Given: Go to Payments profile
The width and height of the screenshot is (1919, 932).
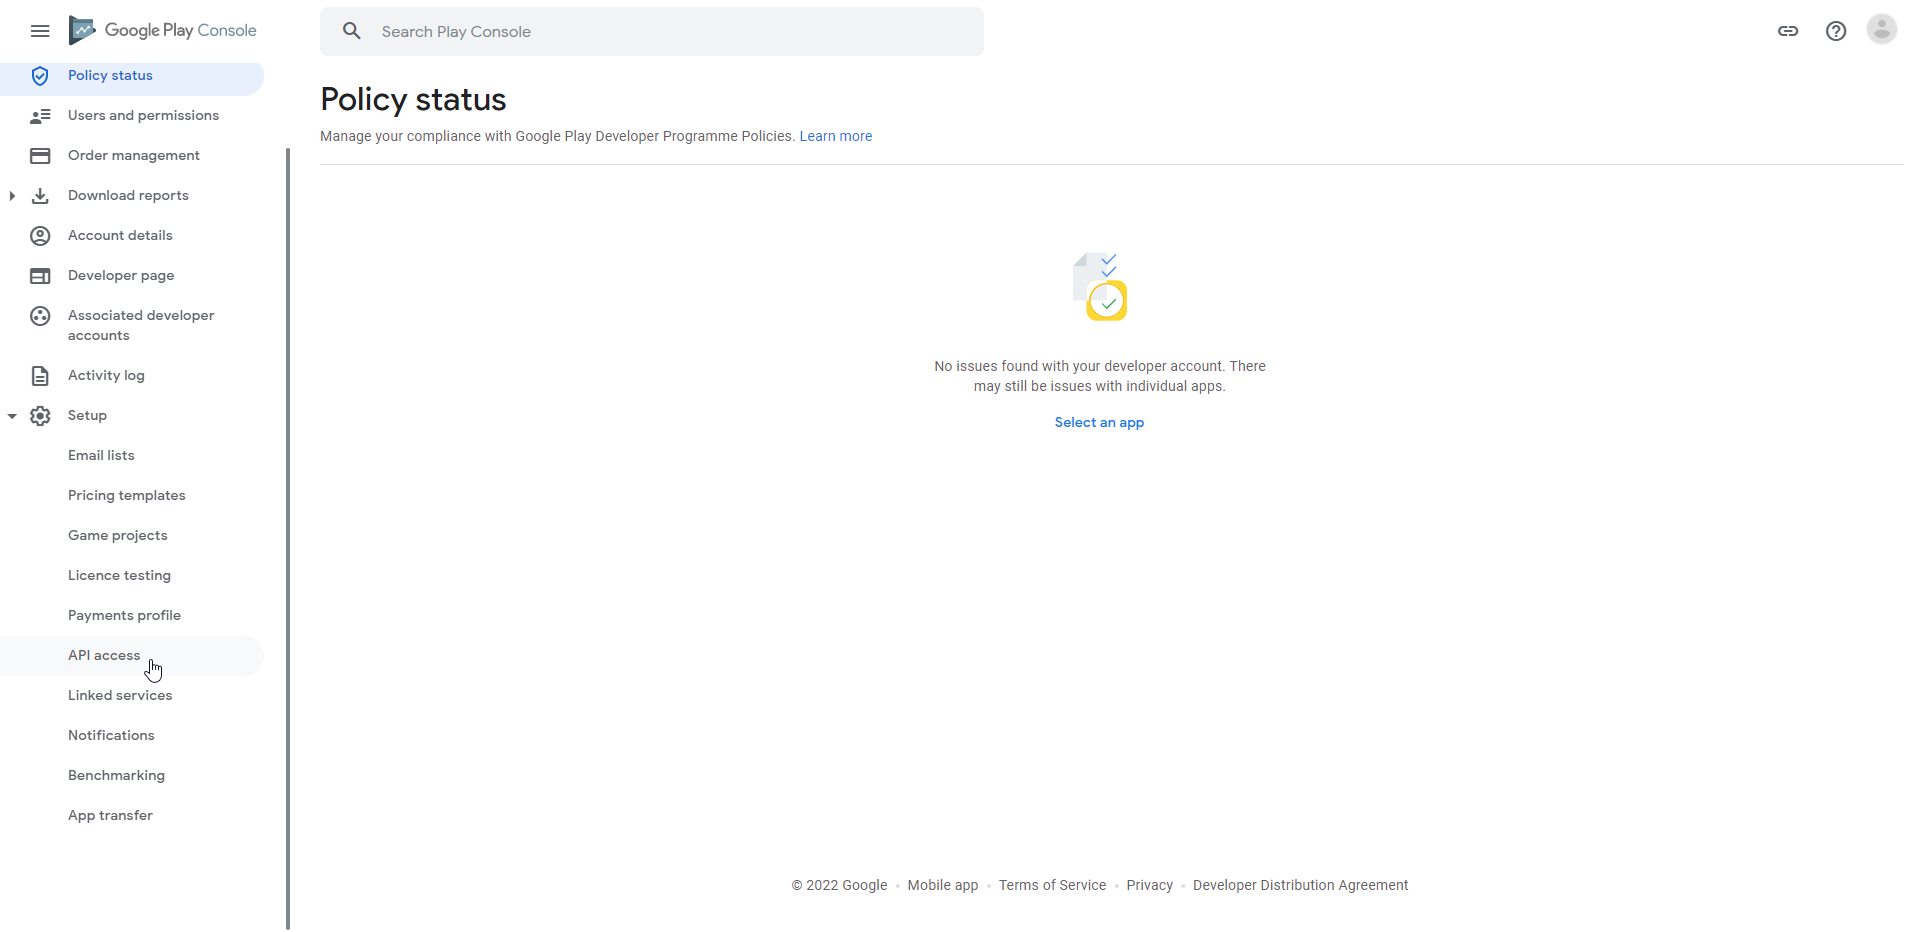Looking at the screenshot, I should click(x=124, y=616).
